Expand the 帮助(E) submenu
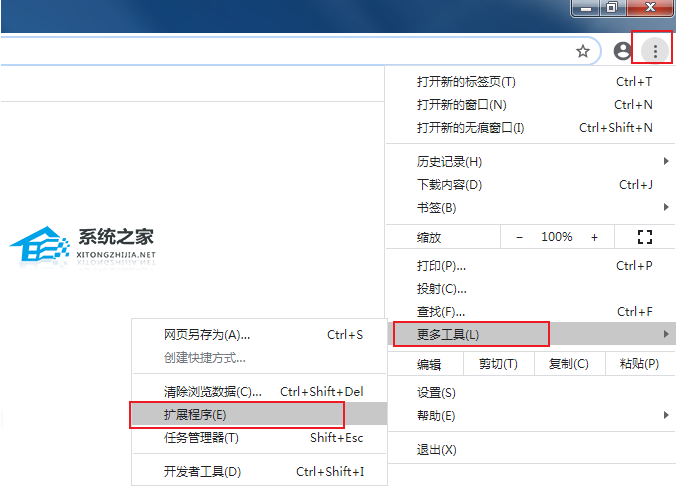Viewport: 676px width, 497px height. point(531,416)
